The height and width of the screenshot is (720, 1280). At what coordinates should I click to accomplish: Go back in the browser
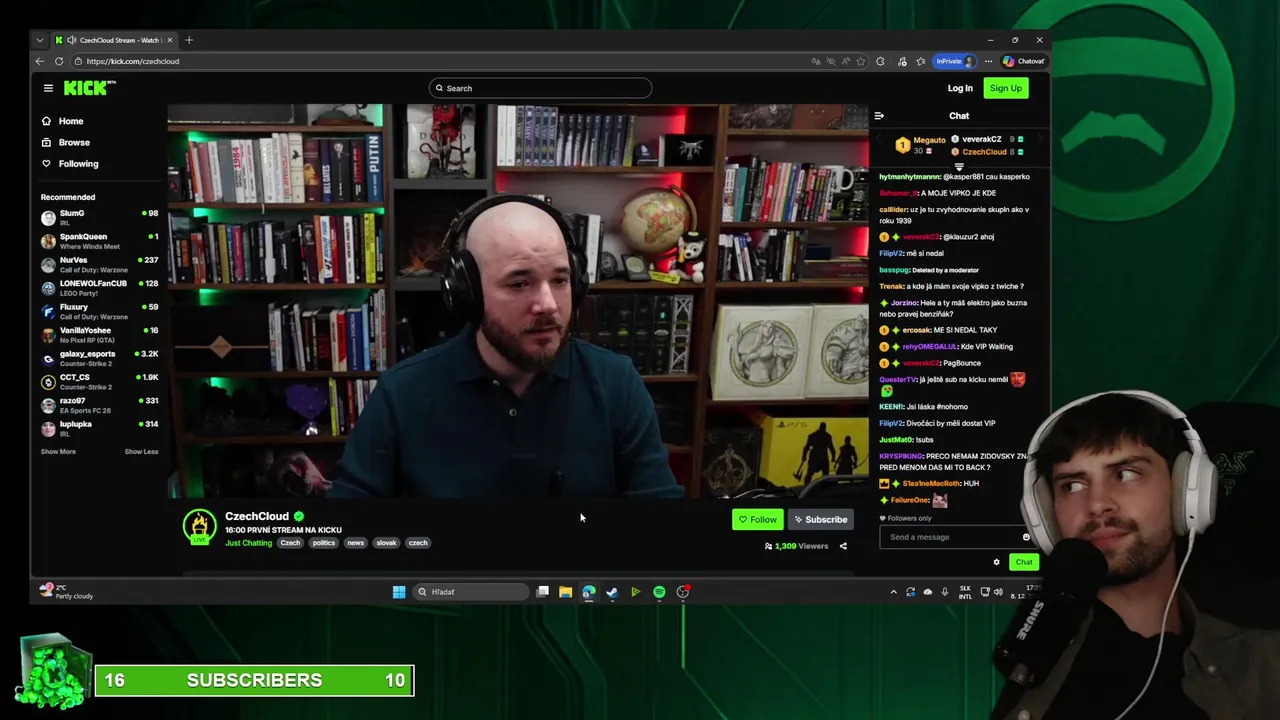click(40, 61)
